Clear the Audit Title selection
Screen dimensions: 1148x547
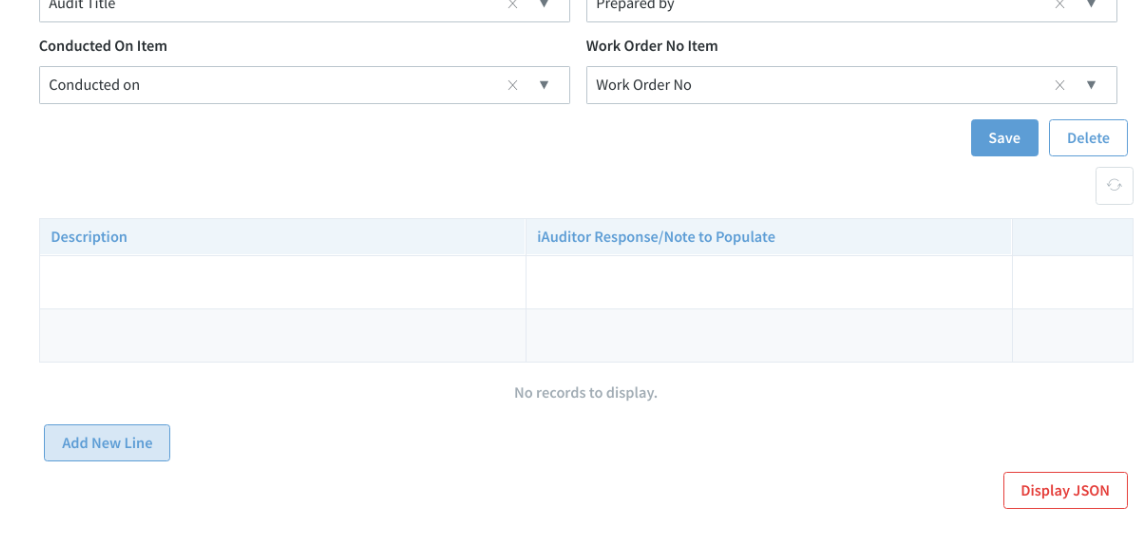512,4
